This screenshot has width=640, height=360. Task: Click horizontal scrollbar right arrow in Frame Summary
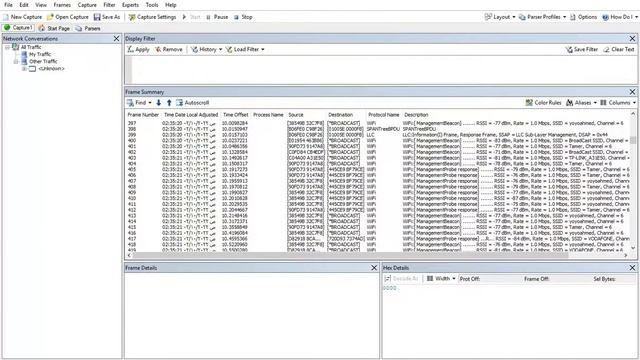[626, 255]
